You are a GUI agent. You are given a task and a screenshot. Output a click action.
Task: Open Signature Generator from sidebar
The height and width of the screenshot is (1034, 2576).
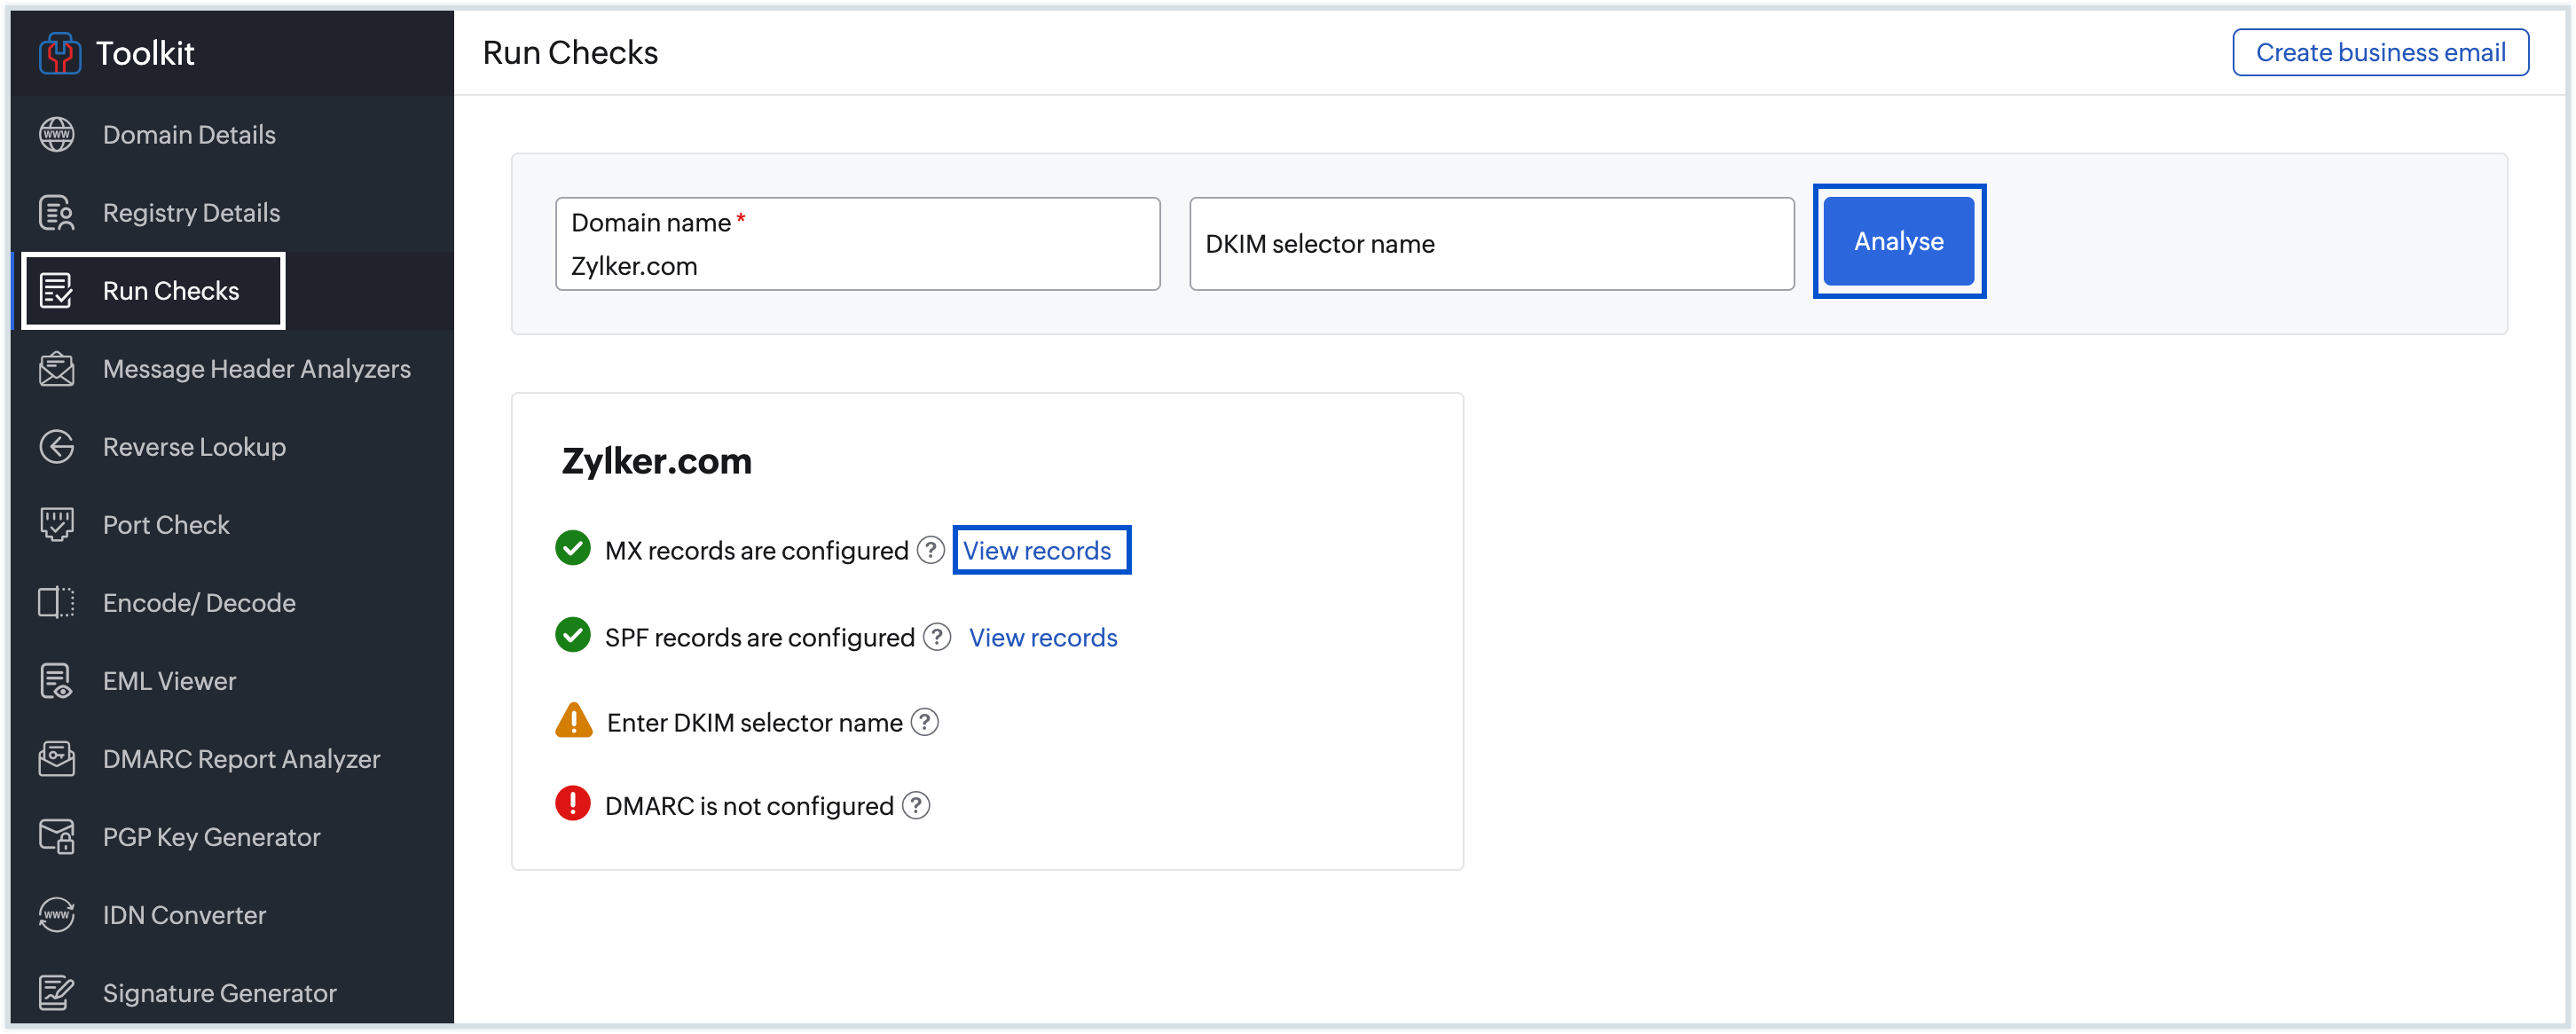tap(219, 993)
